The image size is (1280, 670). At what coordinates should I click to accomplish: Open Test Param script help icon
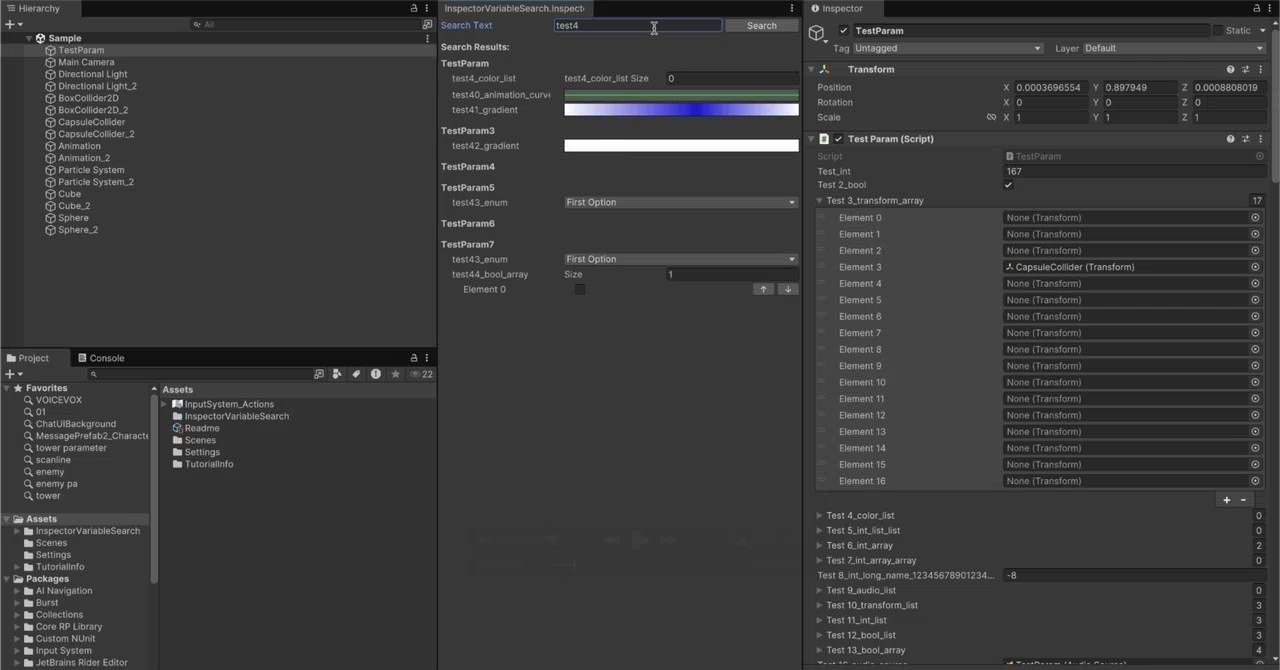(x=1230, y=139)
